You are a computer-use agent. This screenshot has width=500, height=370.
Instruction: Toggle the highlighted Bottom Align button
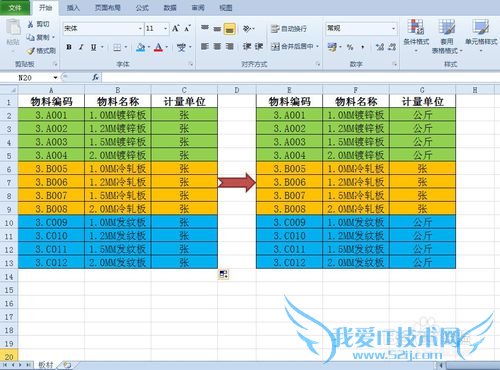(x=230, y=29)
